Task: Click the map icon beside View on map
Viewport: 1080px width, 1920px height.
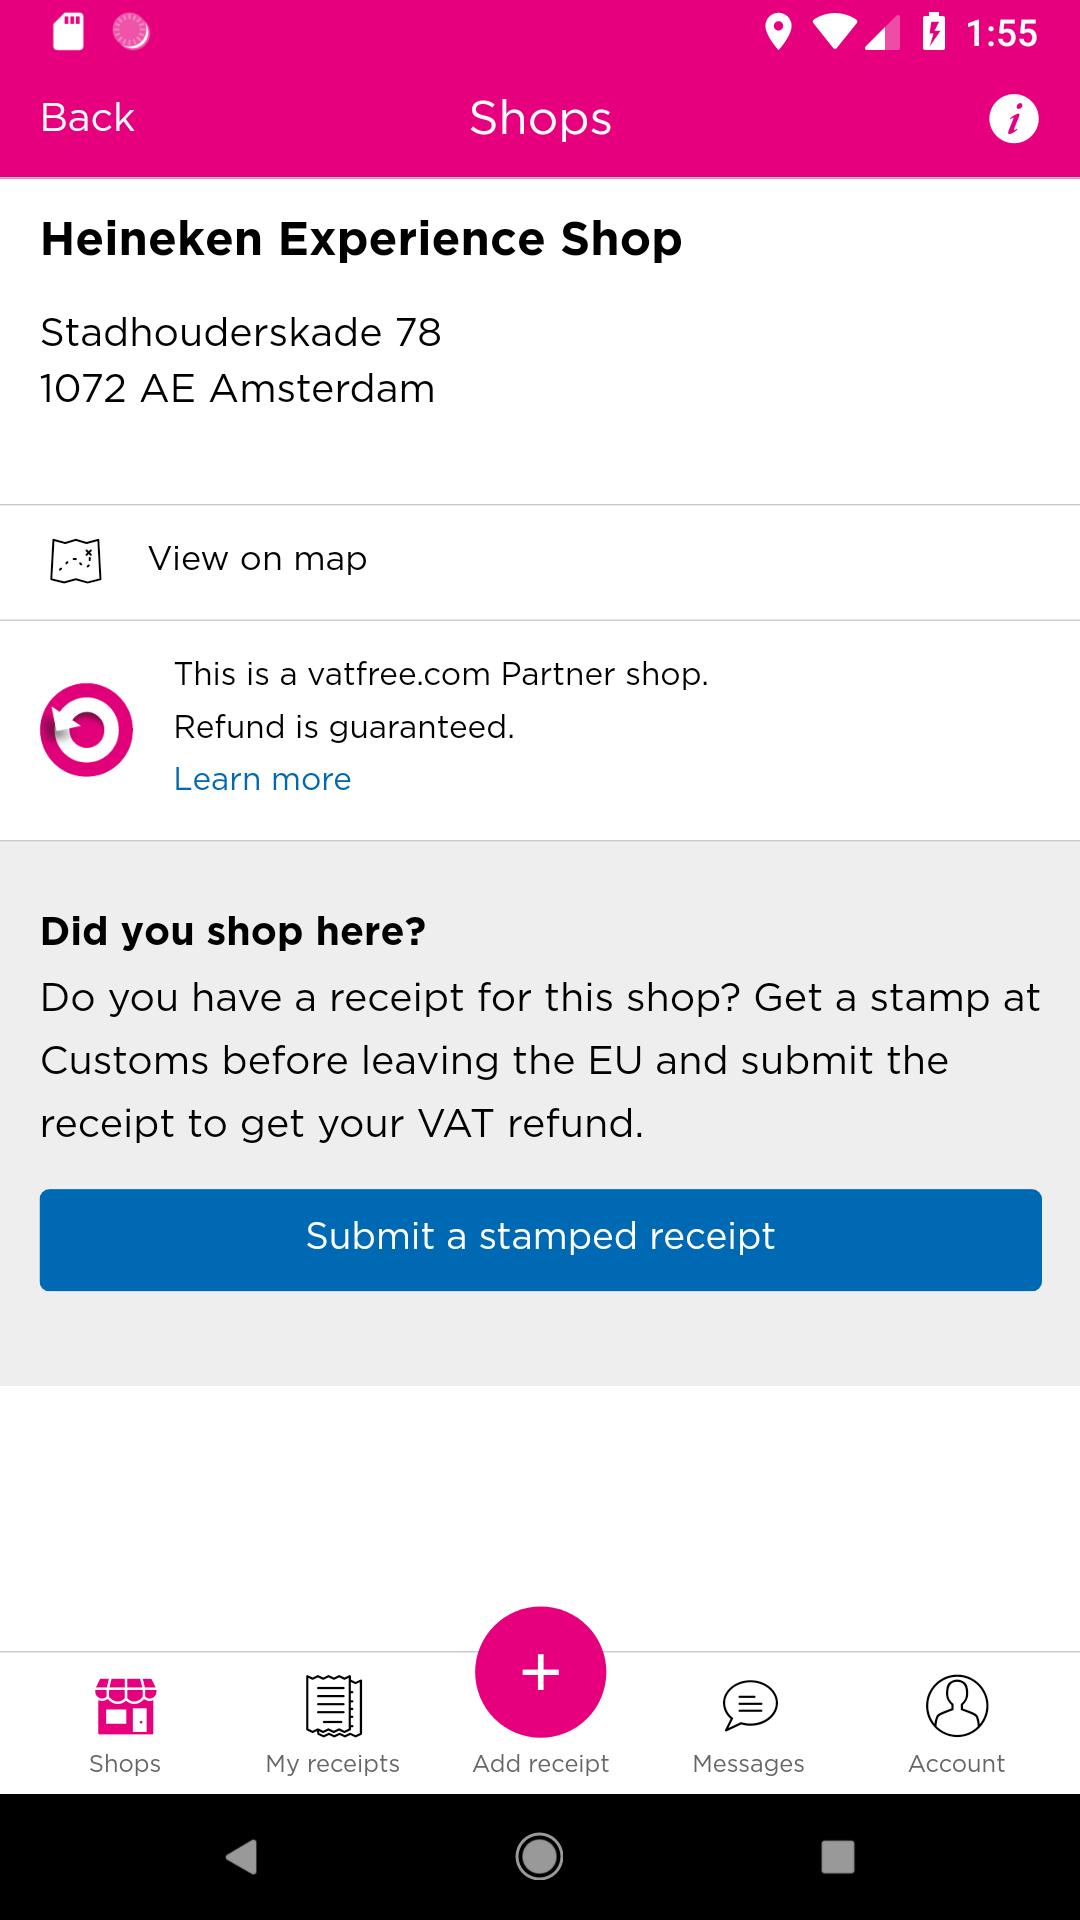Action: [x=76, y=560]
